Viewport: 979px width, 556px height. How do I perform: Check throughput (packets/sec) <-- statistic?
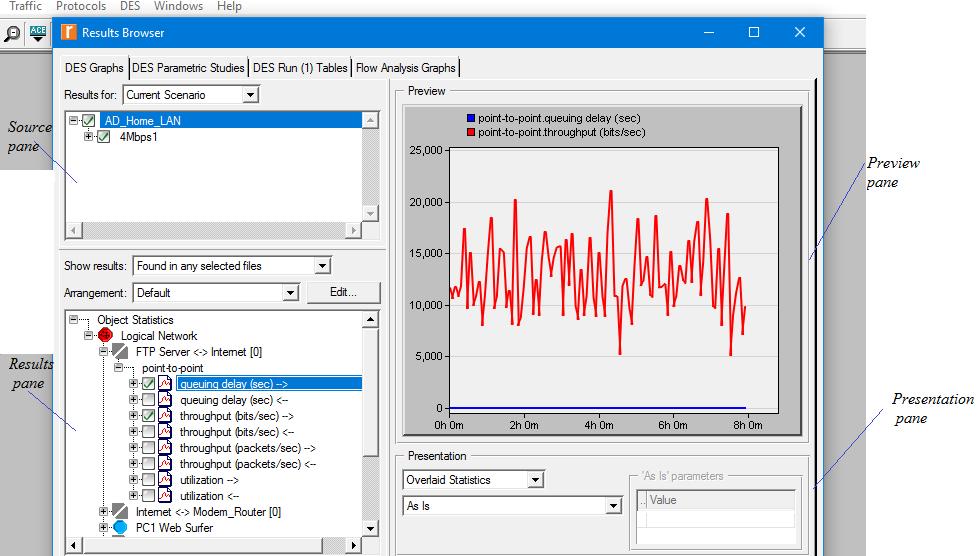click(149, 464)
